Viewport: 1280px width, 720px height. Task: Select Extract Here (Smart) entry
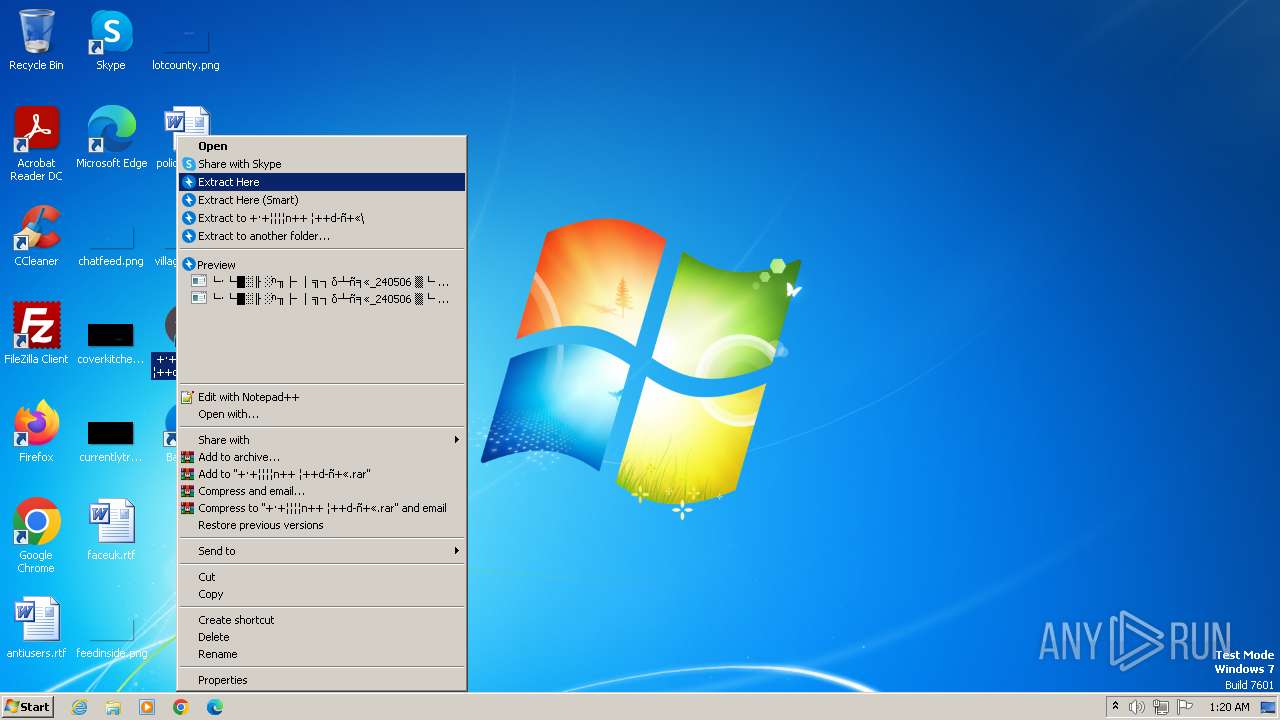322,200
